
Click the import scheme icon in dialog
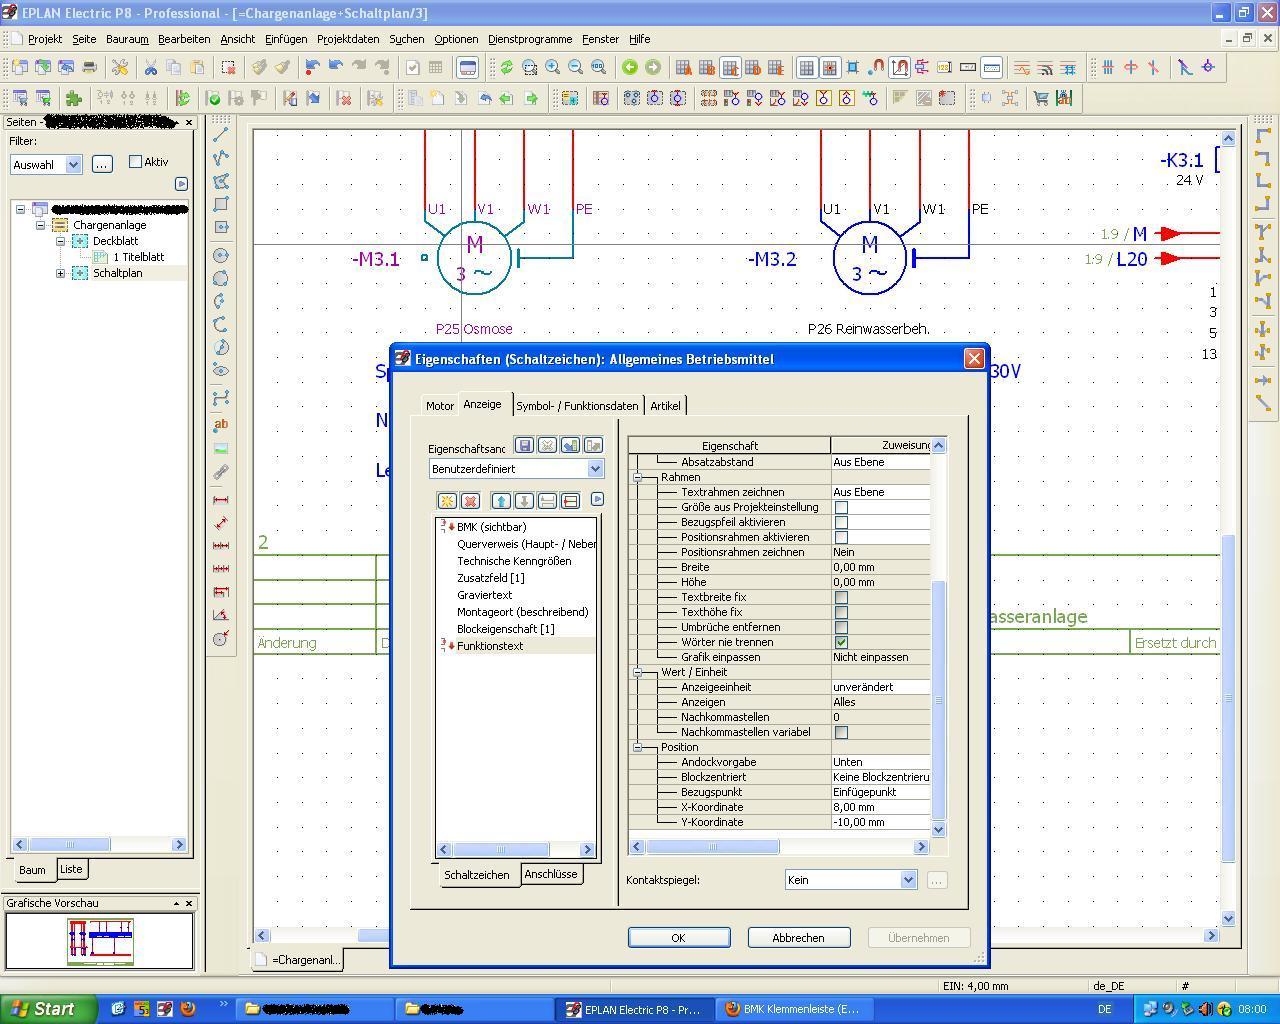pyautogui.click(x=570, y=445)
